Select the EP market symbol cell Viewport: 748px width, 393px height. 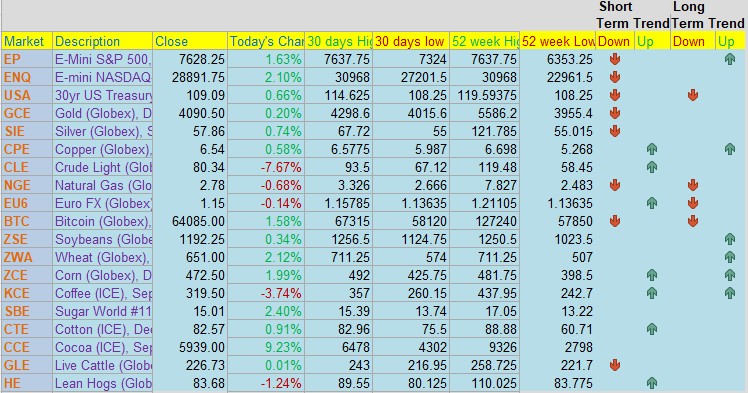[27, 59]
